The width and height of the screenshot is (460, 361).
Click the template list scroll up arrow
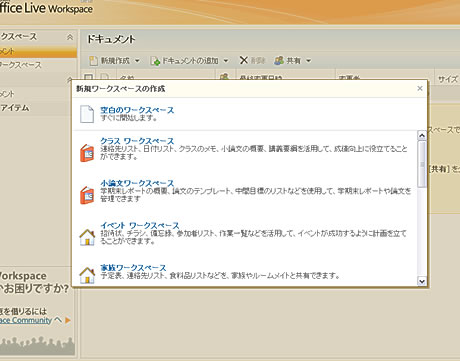point(422,135)
